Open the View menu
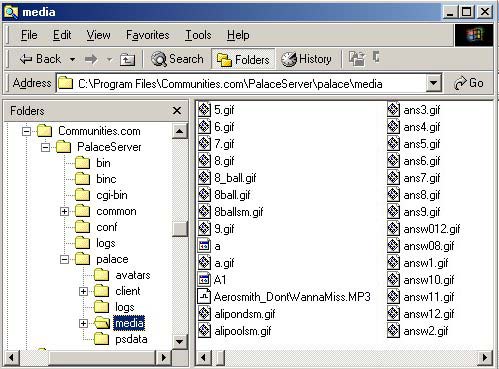The image size is (499, 369). pyautogui.click(x=98, y=35)
